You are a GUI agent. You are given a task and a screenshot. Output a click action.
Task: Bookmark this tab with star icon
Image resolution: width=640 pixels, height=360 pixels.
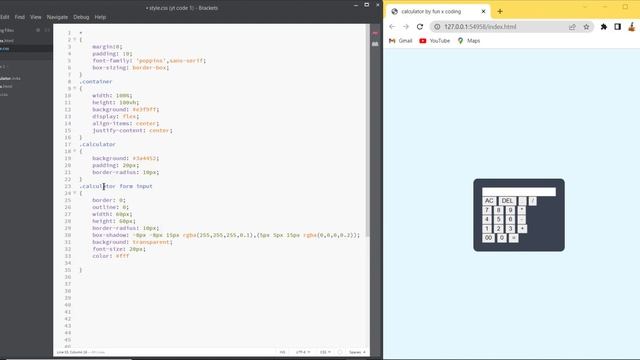click(x=586, y=27)
